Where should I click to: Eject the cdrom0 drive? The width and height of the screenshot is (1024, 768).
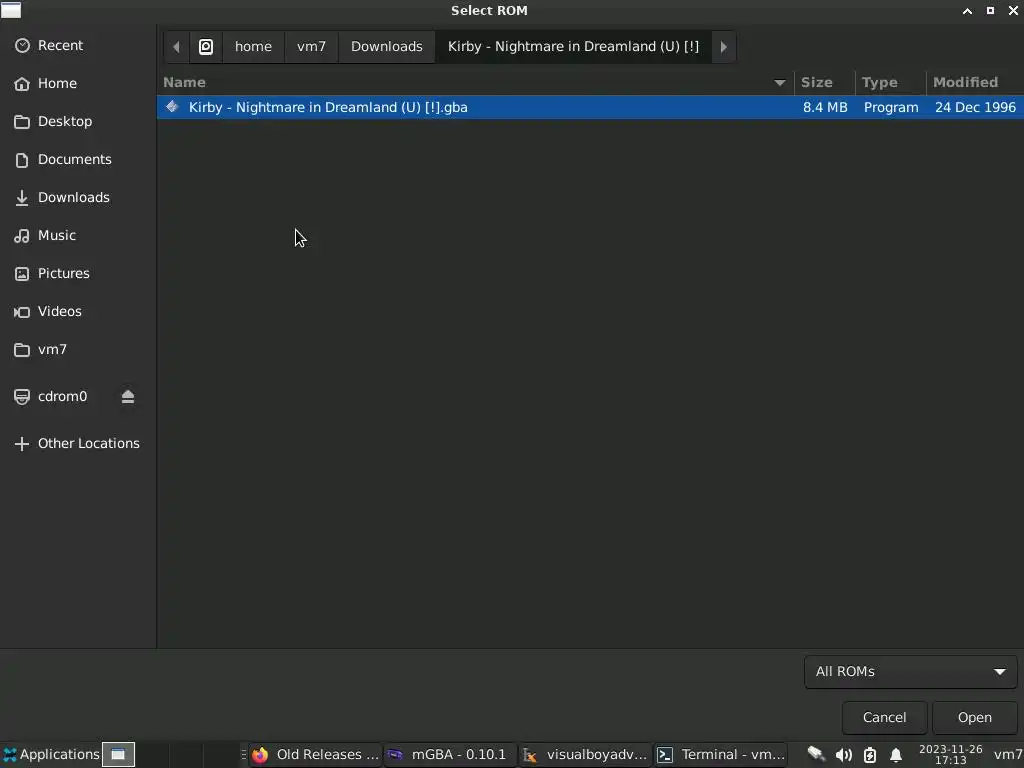[128, 396]
